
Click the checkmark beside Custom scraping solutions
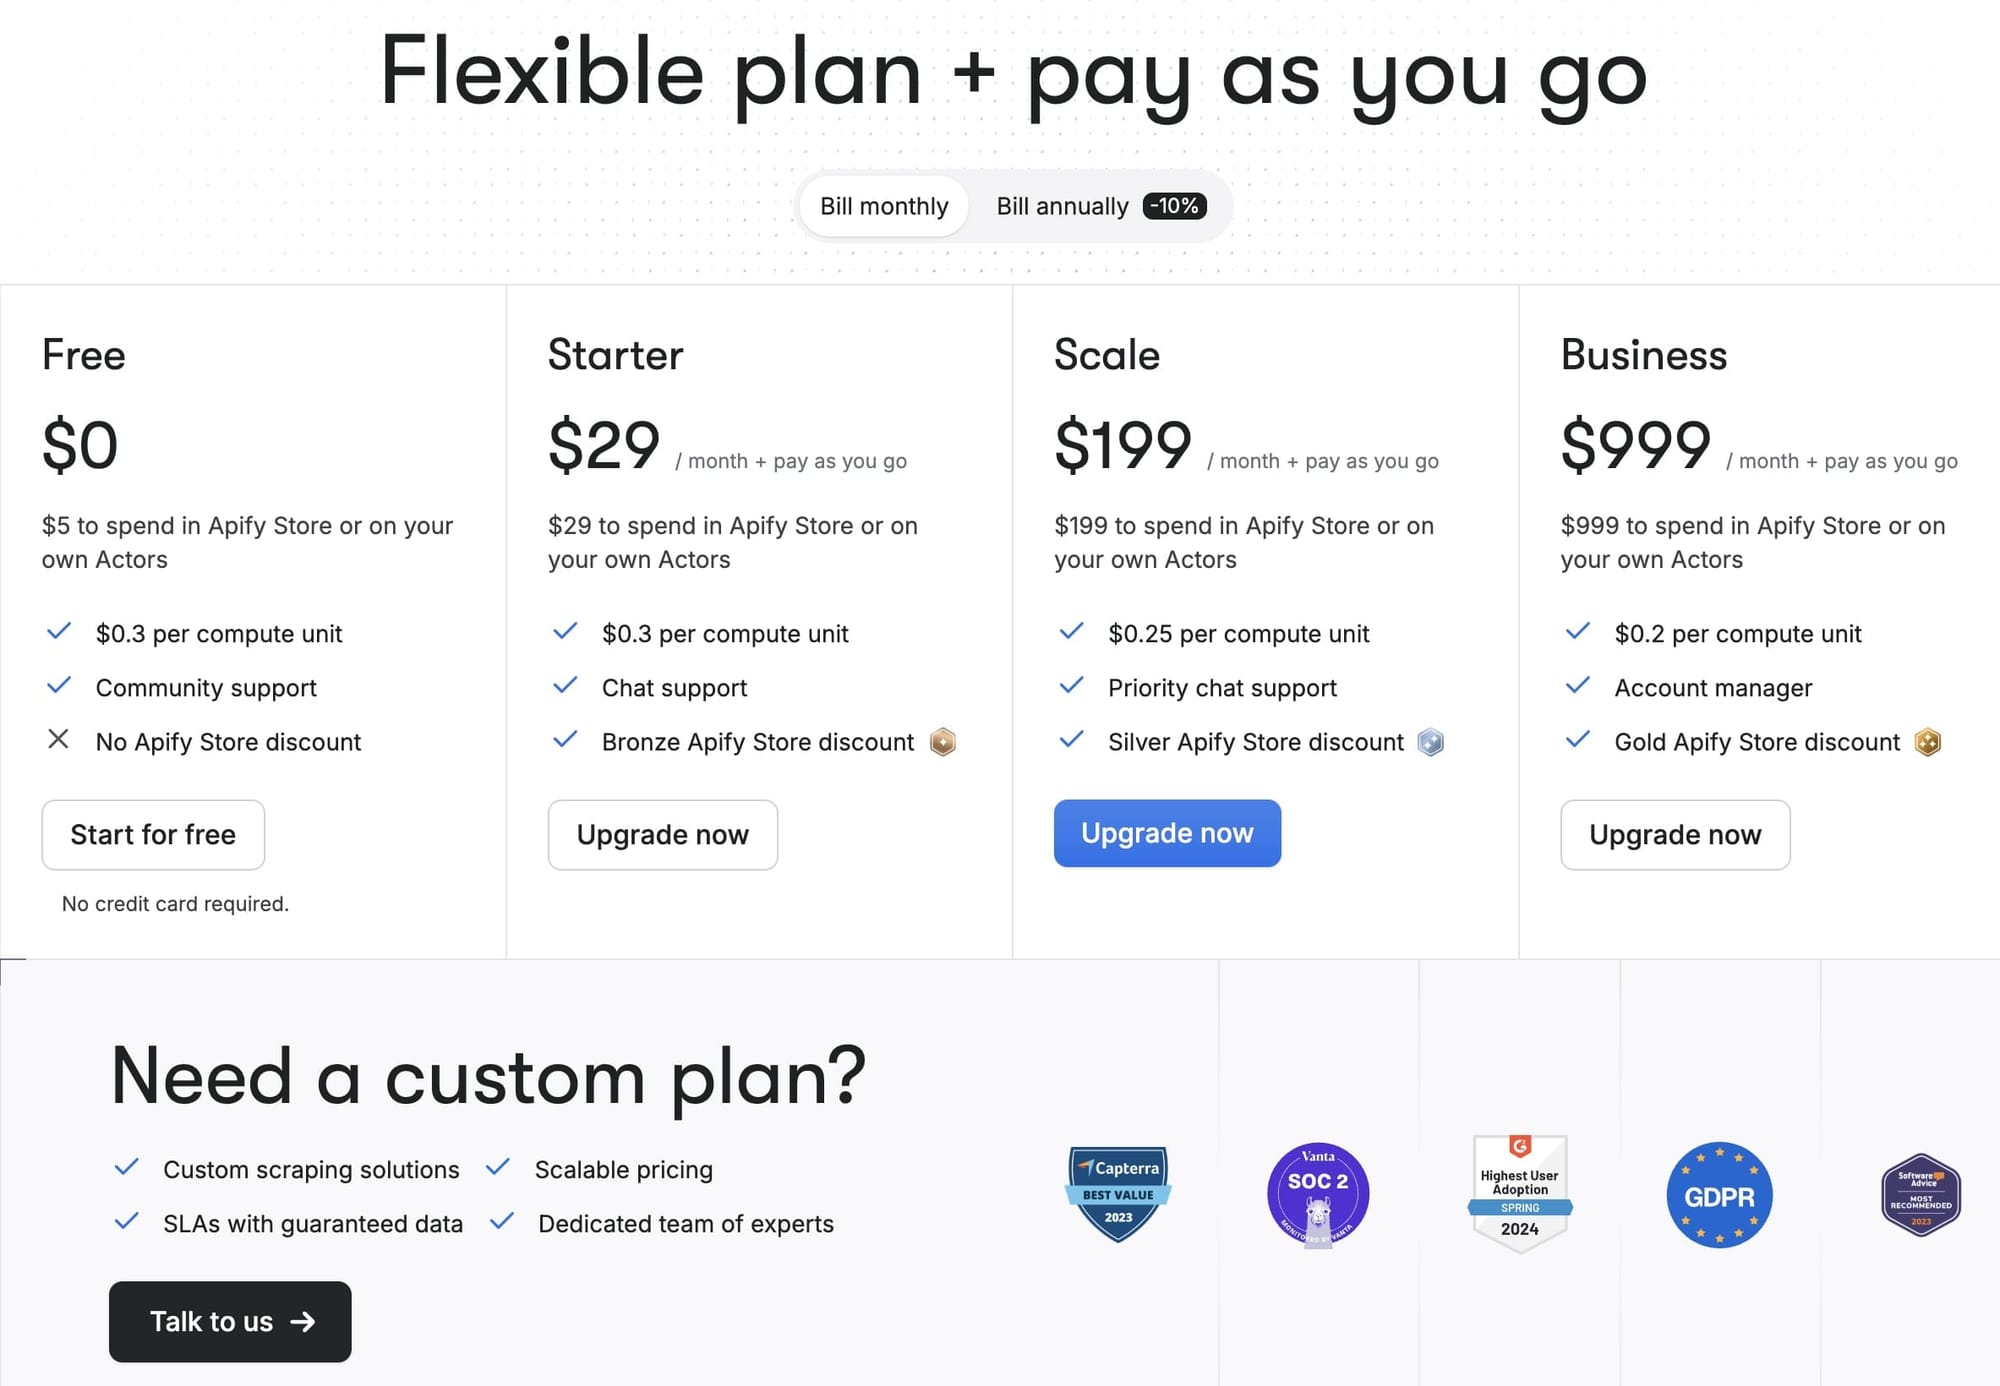point(127,1167)
